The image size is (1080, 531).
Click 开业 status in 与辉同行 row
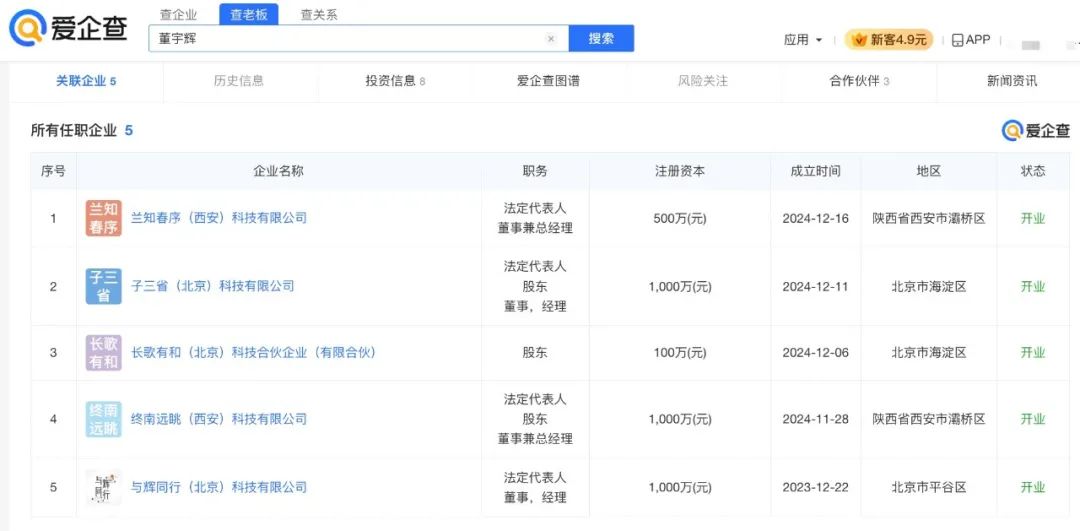click(x=1032, y=488)
